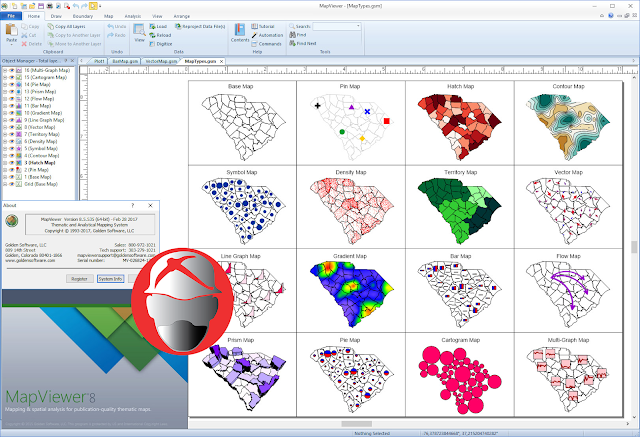
Task: Click the ribbon Undo button
Action: tap(116, 27)
